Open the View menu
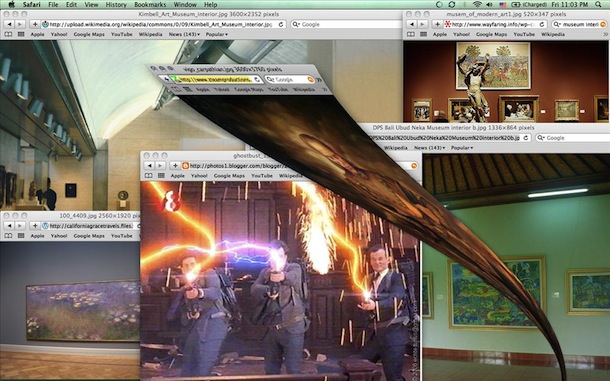 [x=91, y=5]
